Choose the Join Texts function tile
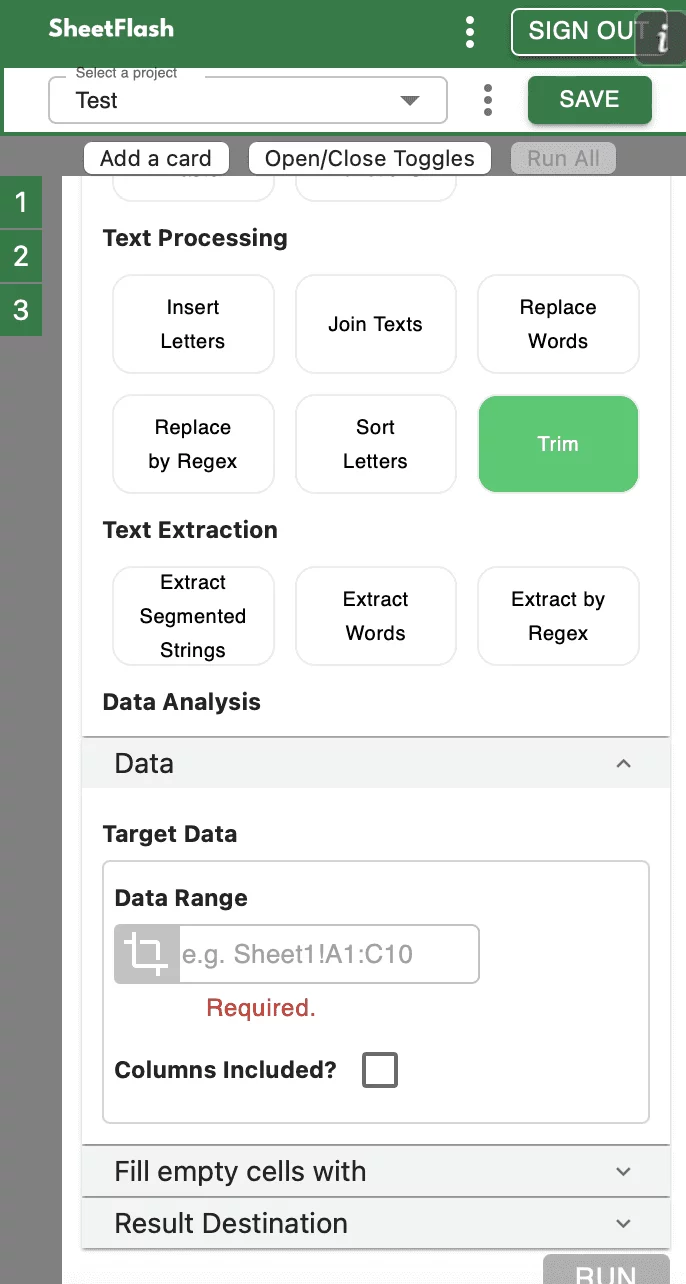The width and height of the screenshot is (686, 1284). (375, 324)
